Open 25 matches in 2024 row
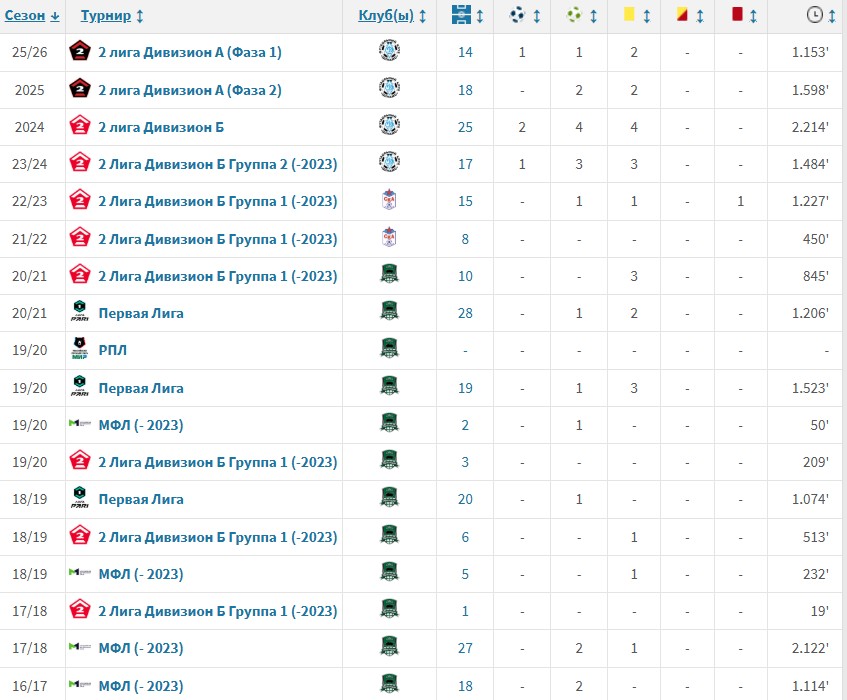Viewport: 847px width, 700px height. (x=465, y=127)
